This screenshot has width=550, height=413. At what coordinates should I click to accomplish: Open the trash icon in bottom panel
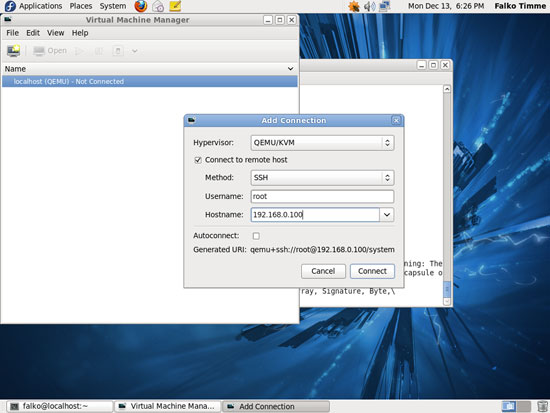[542, 406]
